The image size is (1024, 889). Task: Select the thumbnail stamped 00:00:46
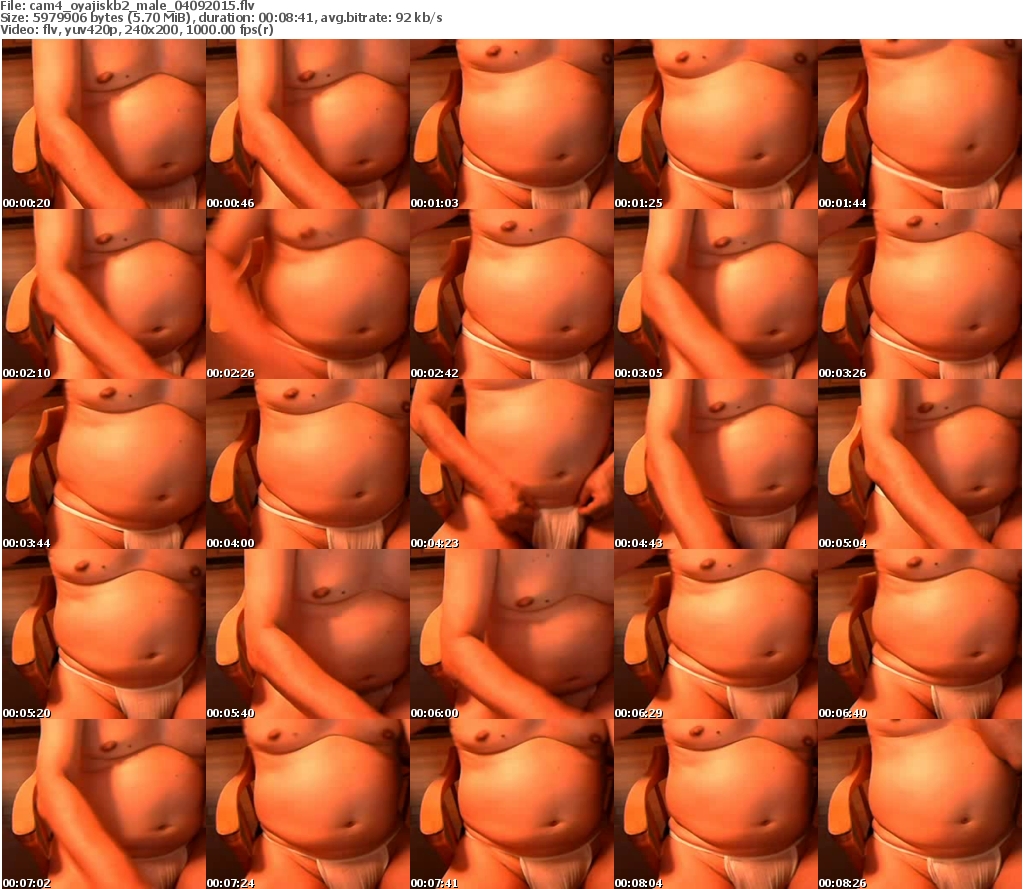point(308,124)
